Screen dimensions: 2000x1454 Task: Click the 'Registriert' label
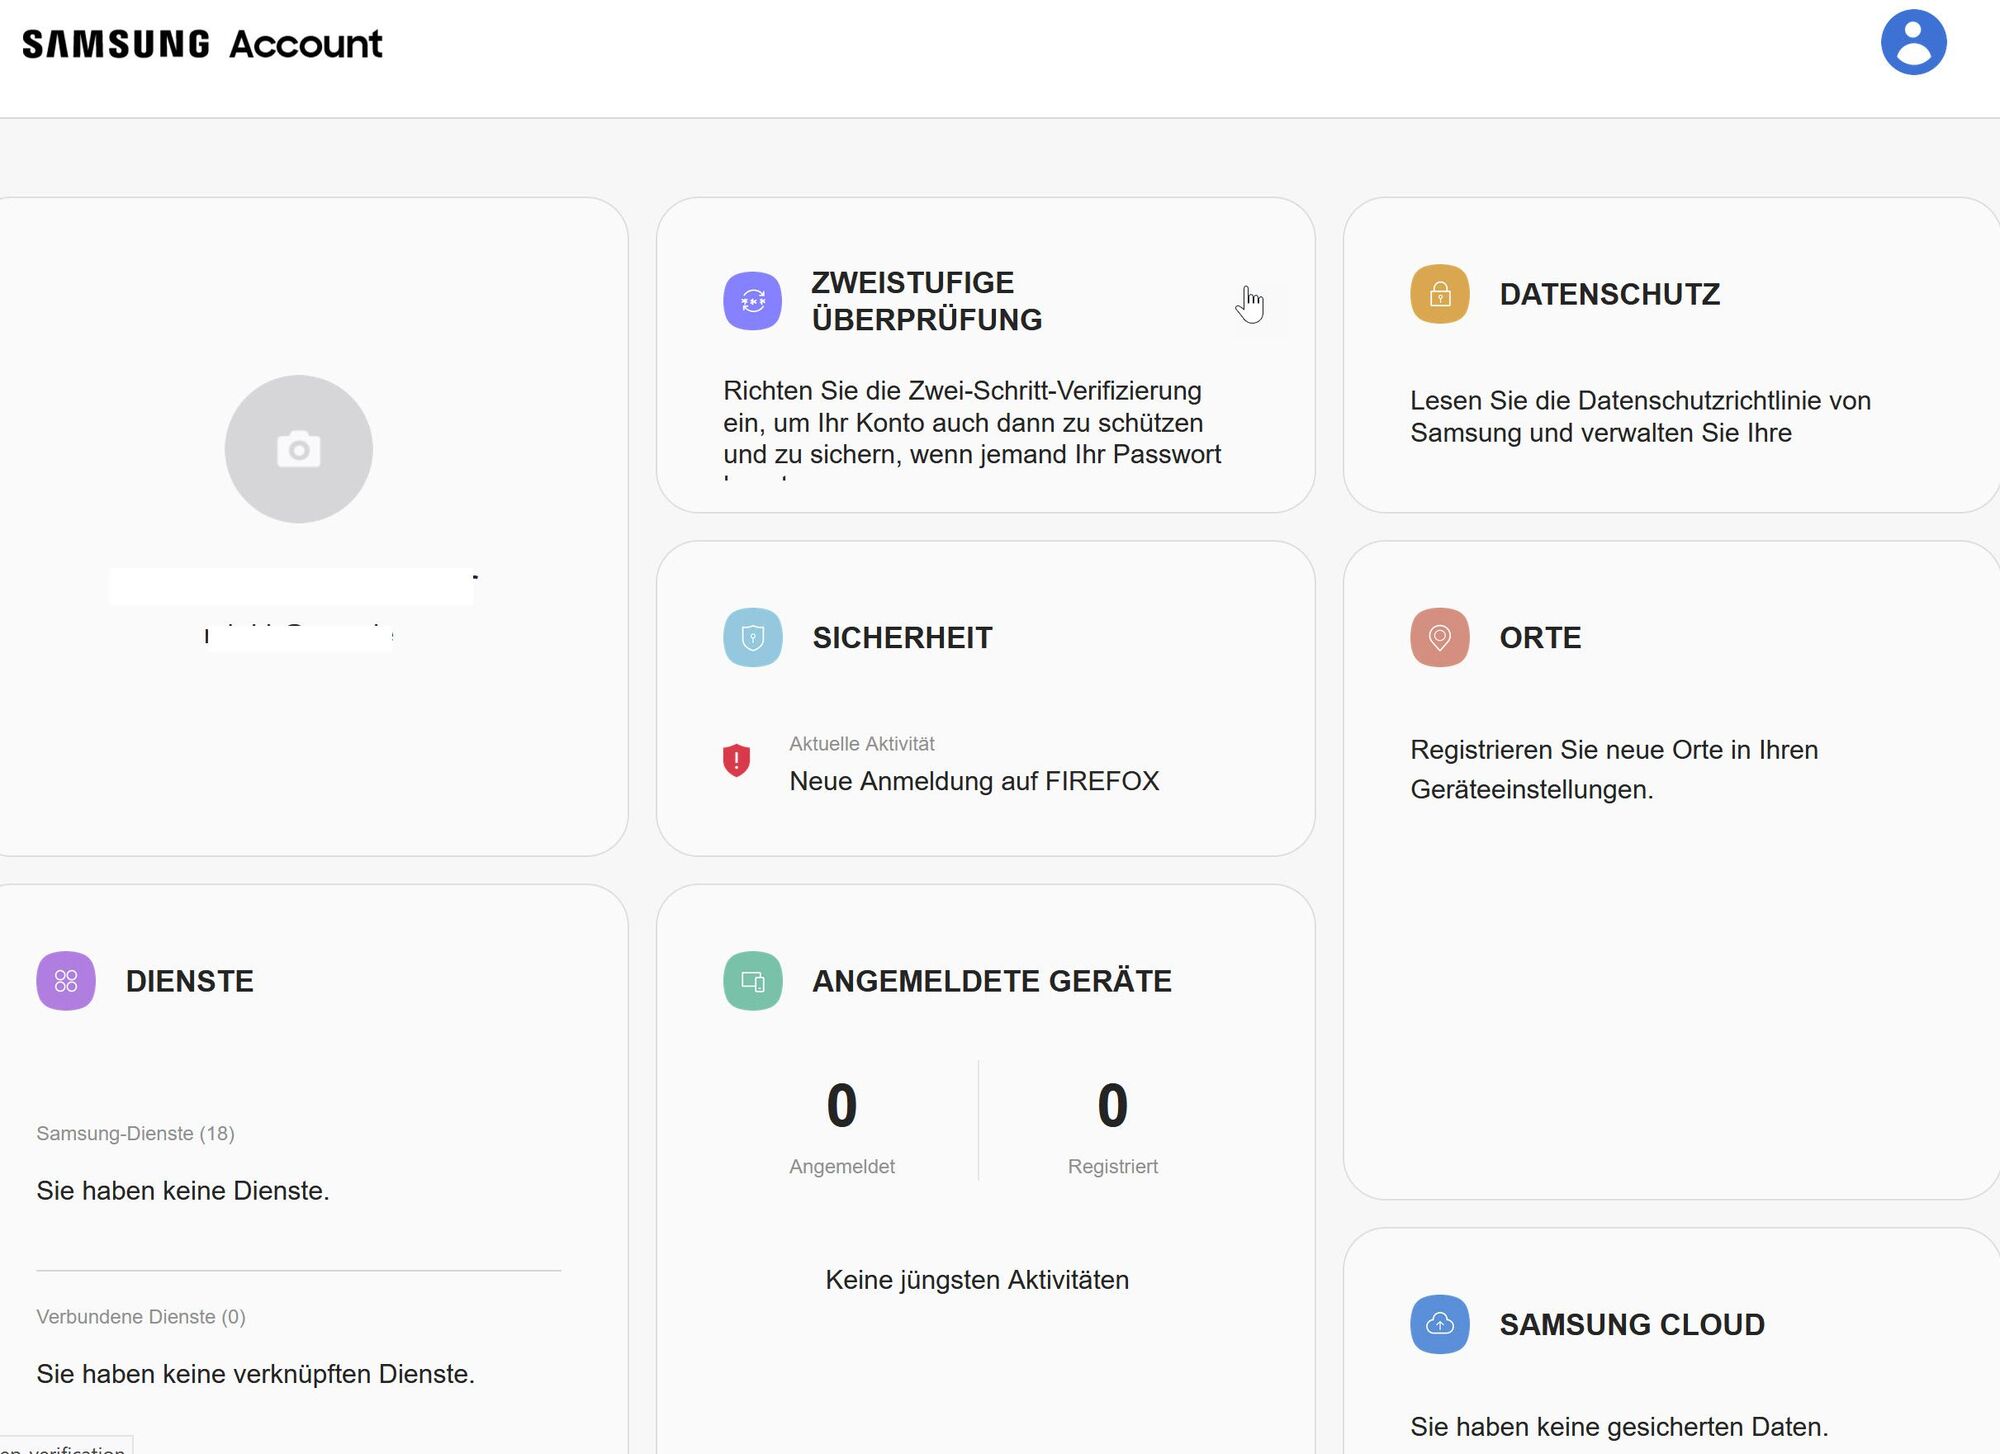click(1112, 1166)
